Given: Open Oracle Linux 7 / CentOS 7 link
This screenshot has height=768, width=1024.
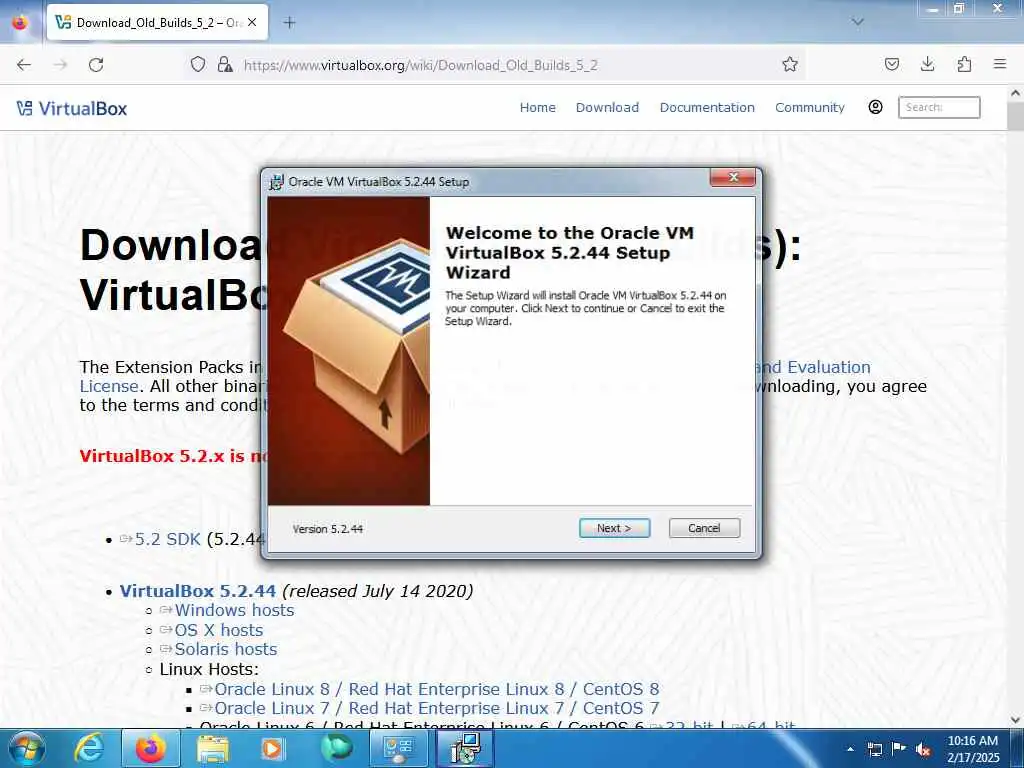Looking at the screenshot, I should coord(436,708).
